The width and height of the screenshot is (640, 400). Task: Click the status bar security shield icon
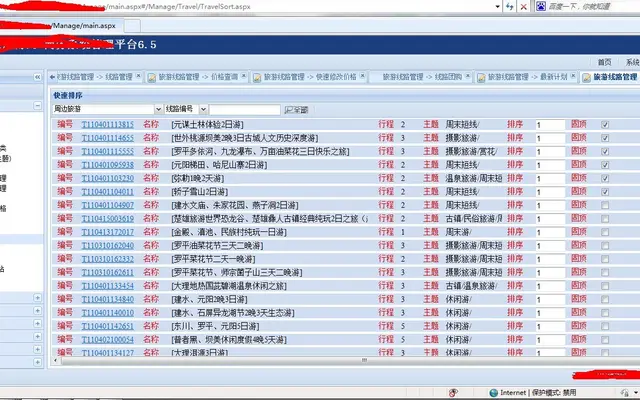pos(453,393)
